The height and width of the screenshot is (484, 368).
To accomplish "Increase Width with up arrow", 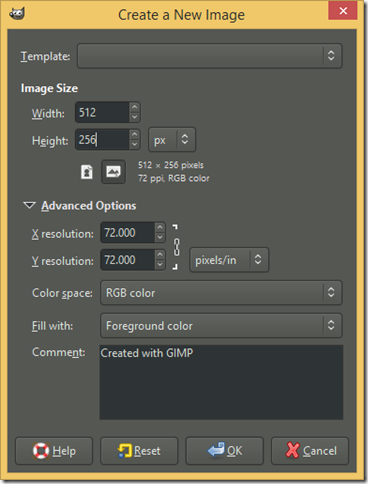I will pyautogui.click(x=134, y=107).
